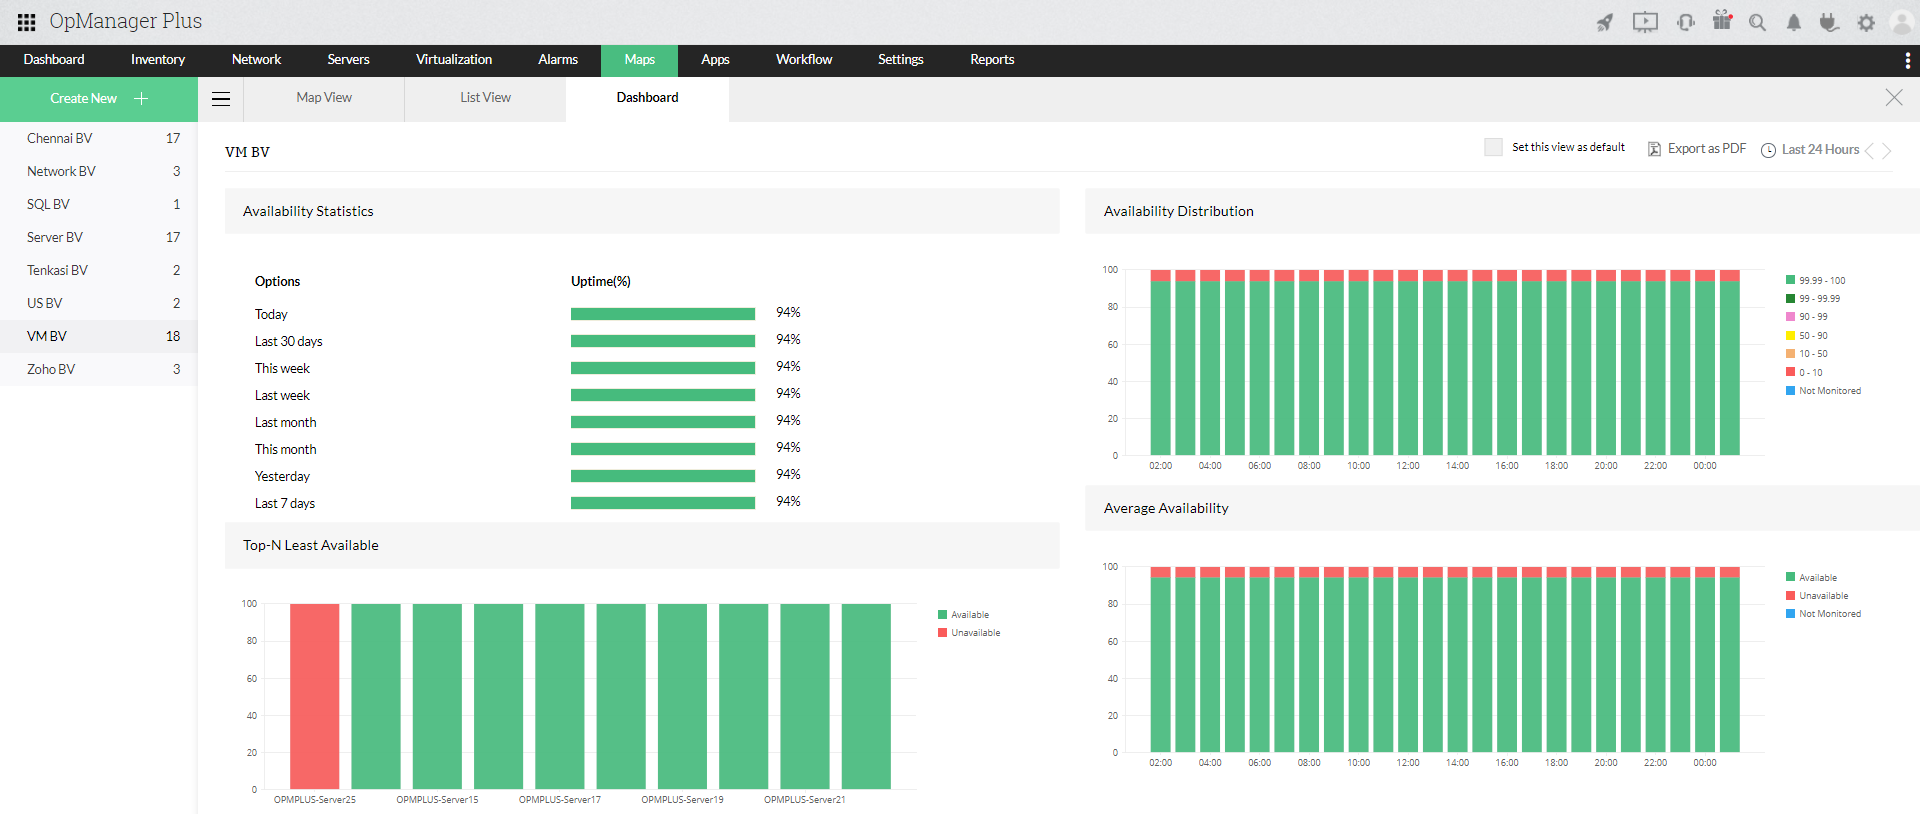Open the Dashboard menu item
This screenshot has width=1920, height=814.
tap(54, 60)
